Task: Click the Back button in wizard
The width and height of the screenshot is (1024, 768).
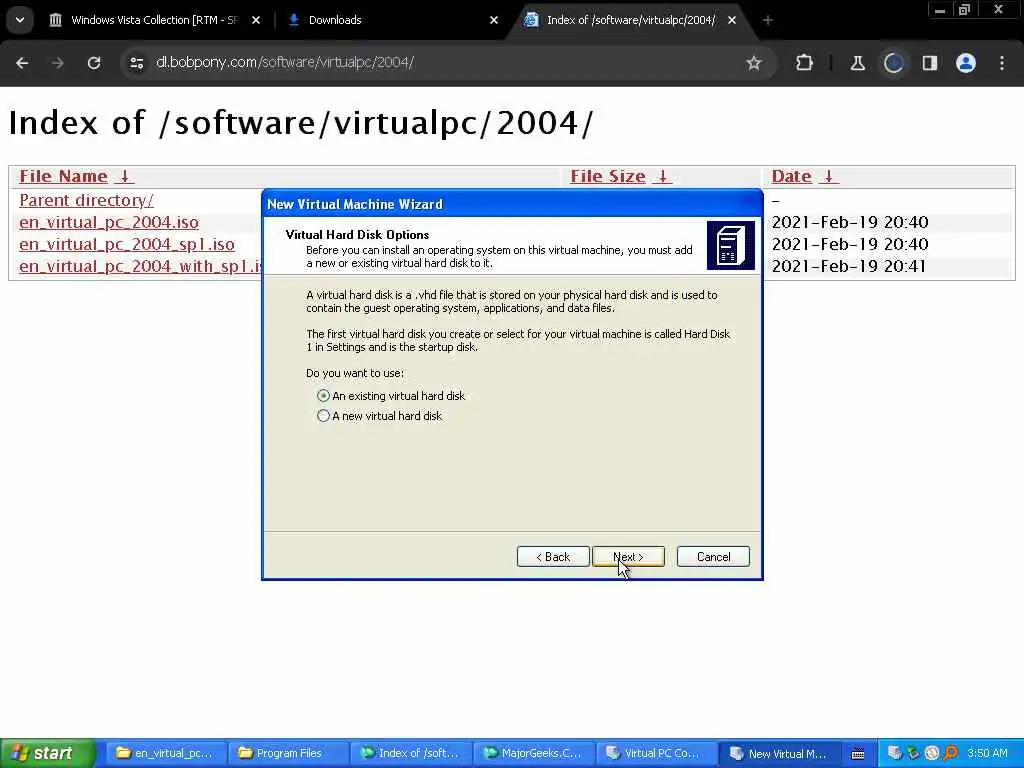Action: [553, 556]
